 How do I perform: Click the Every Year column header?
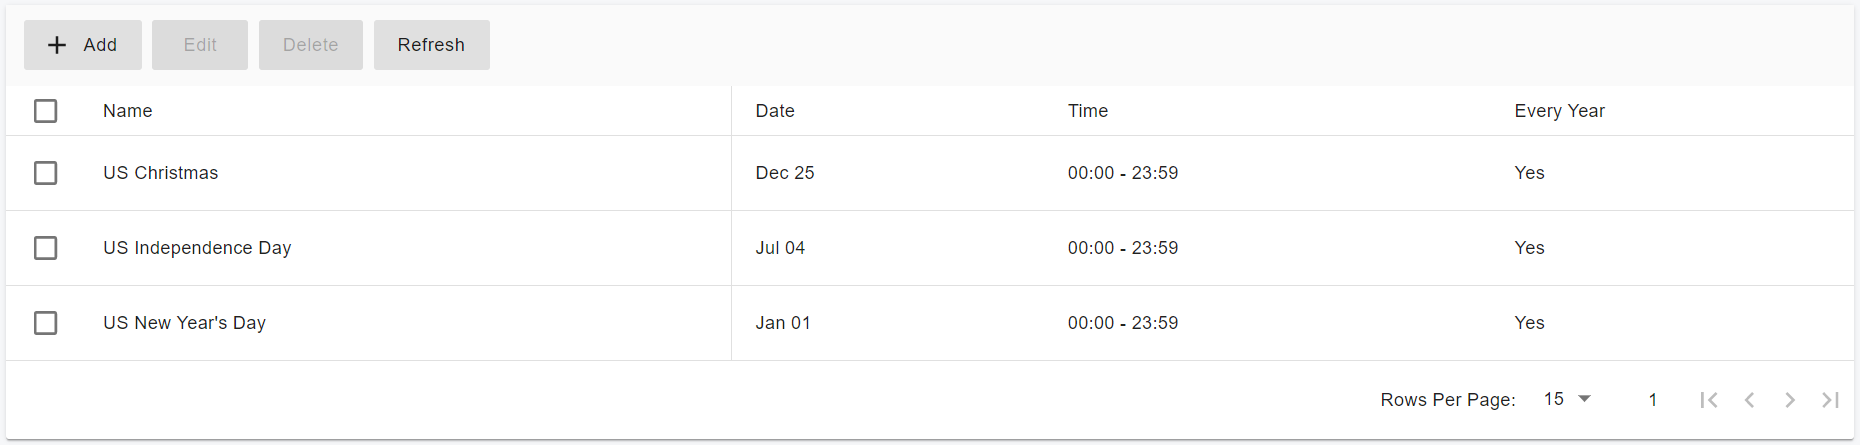[x=1559, y=111]
